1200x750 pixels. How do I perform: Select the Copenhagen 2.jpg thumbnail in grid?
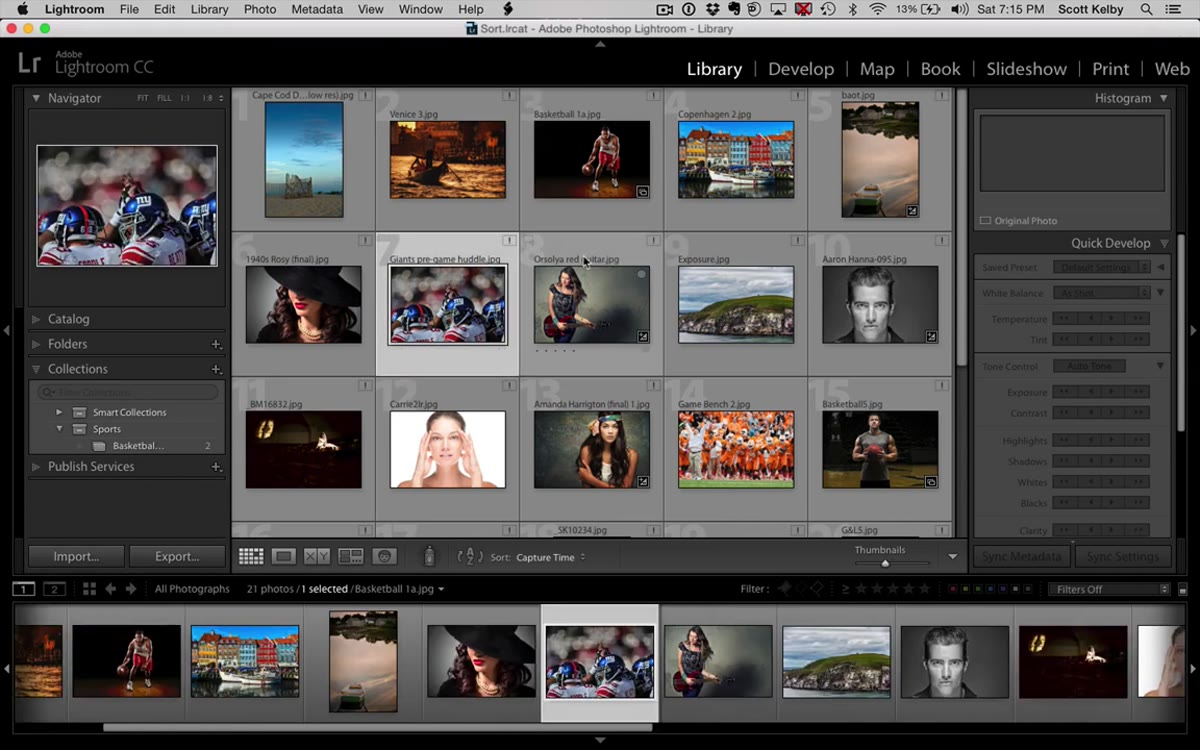(x=736, y=160)
